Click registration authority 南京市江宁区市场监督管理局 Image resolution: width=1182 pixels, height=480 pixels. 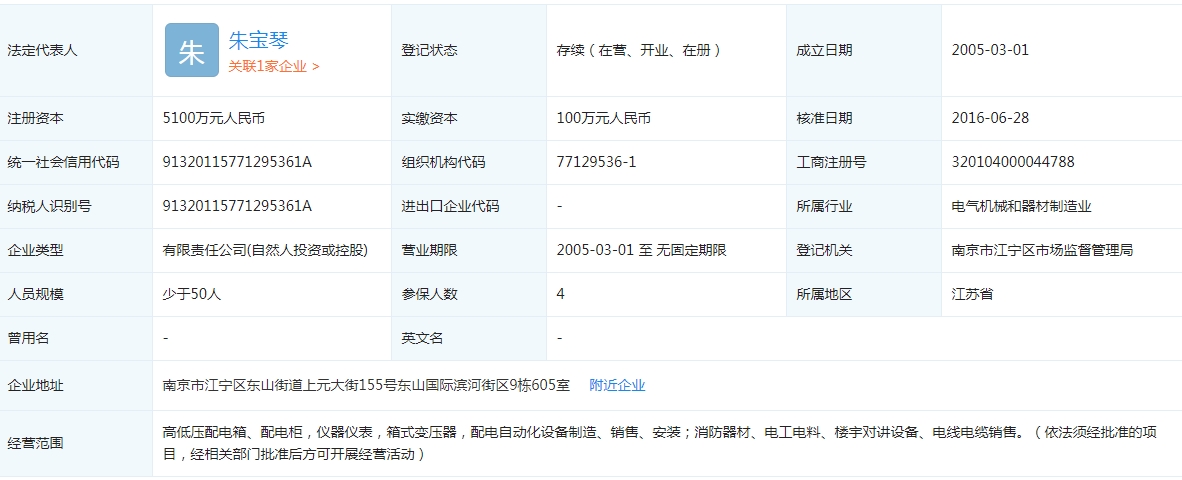(x=1042, y=250)
